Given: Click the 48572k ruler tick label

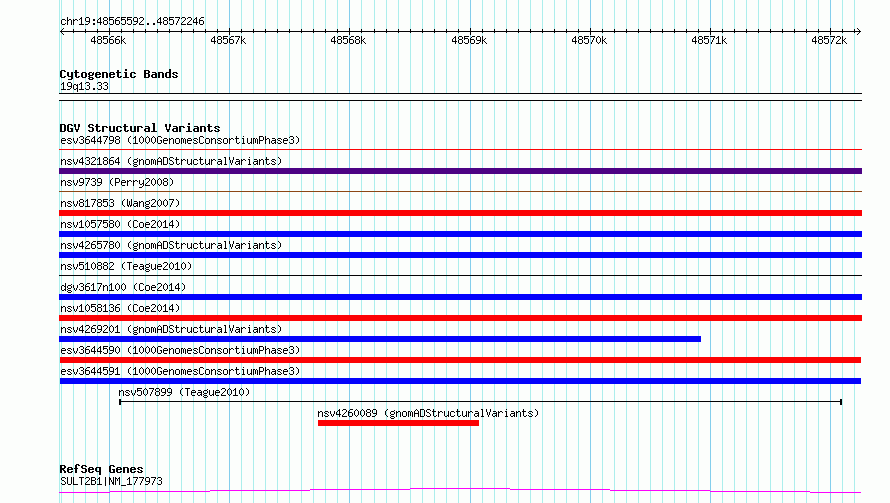Looking at the screenshot, I should tap(829, 40).
